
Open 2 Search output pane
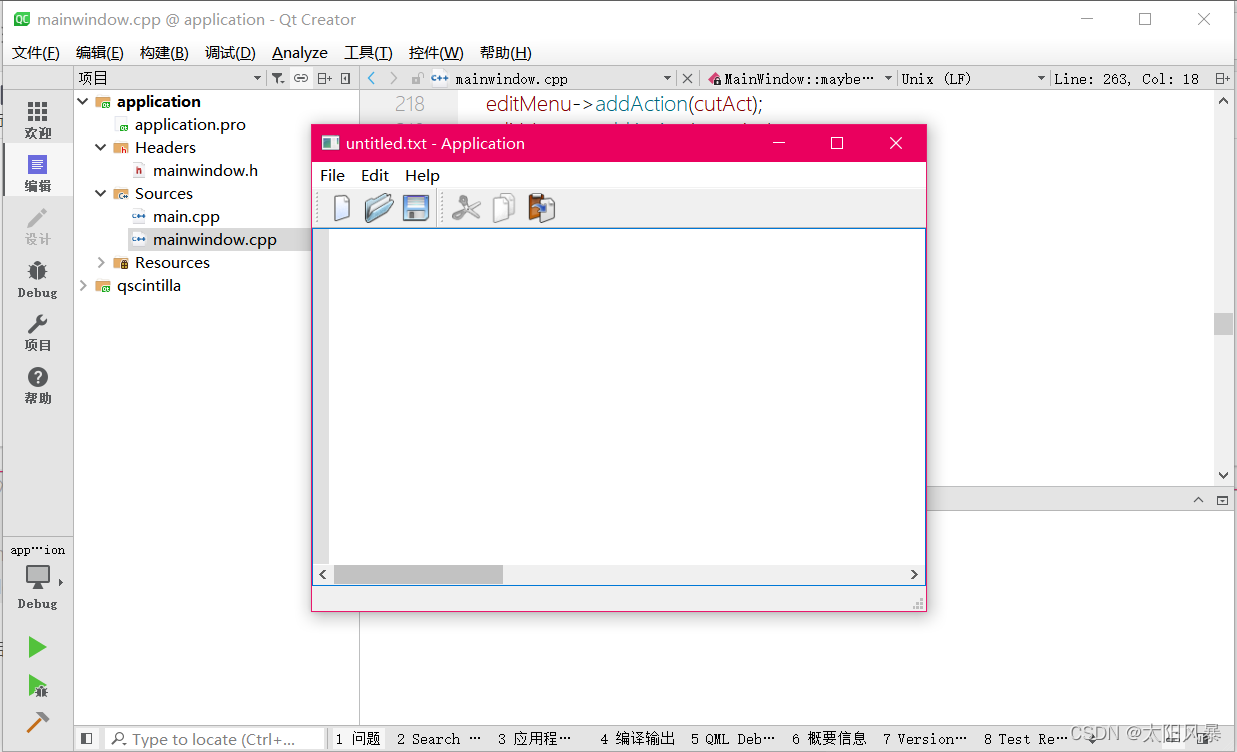click(438, 738)
